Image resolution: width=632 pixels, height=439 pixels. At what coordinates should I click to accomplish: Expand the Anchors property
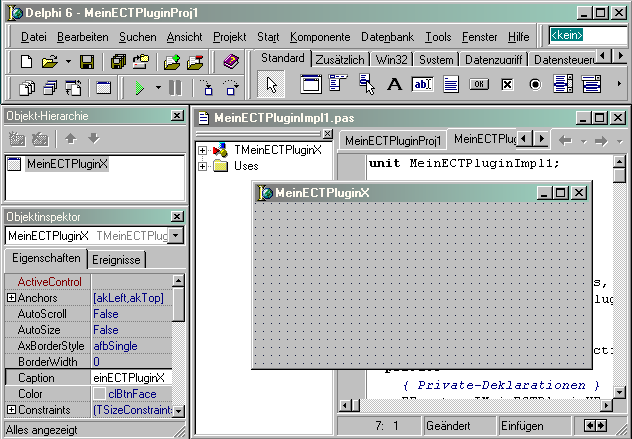point(11,298)
